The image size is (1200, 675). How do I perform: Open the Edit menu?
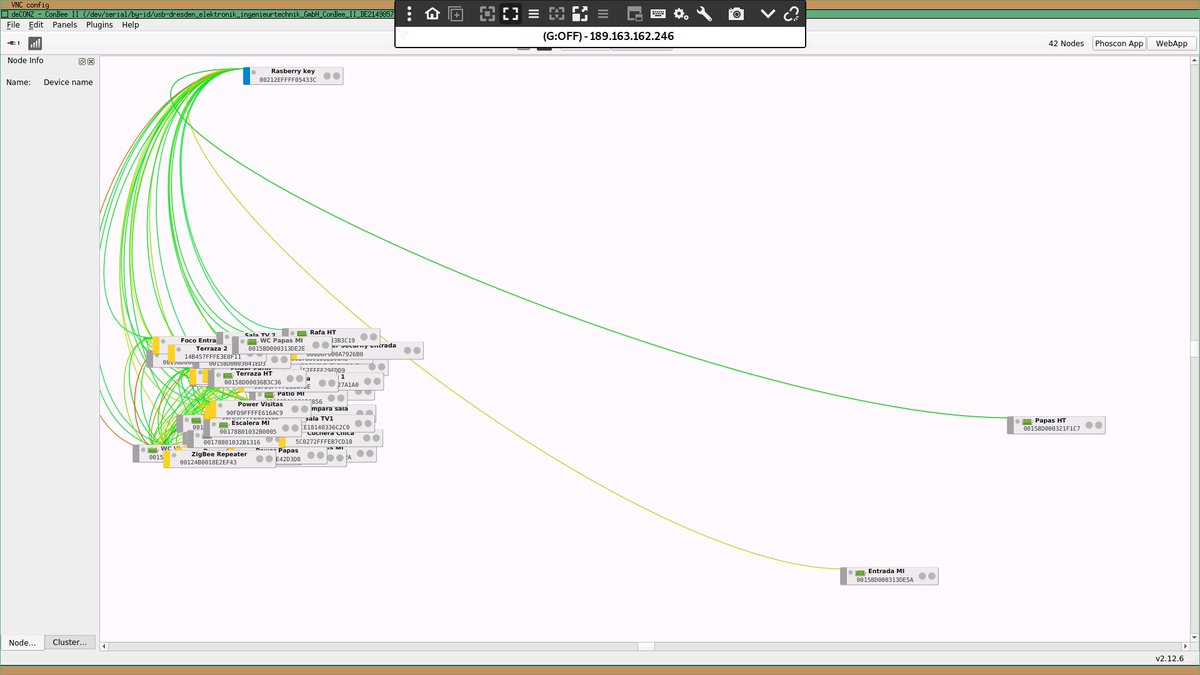click(36, 25)
